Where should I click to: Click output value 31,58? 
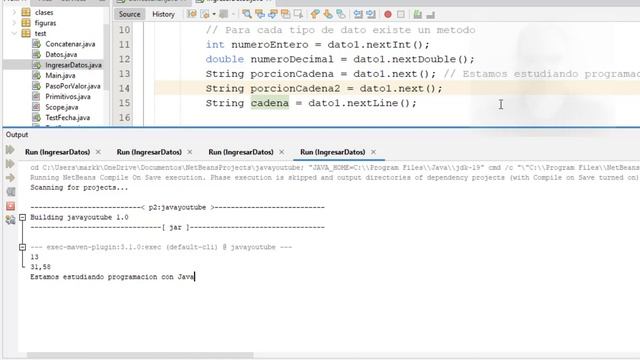(x=40, y=267)
